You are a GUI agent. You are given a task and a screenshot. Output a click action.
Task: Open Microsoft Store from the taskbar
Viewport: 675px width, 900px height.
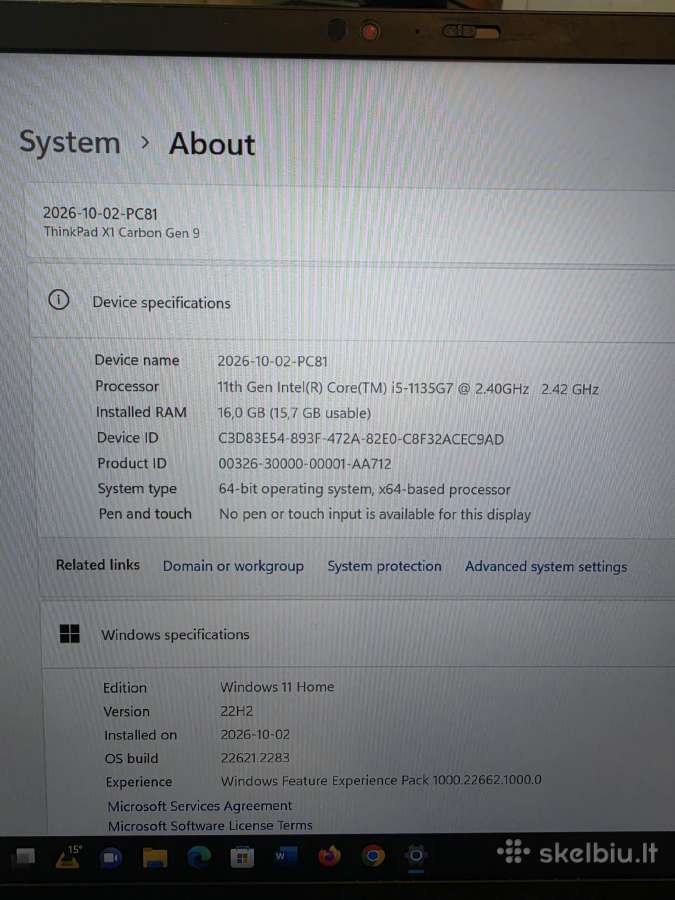point(242,858)
